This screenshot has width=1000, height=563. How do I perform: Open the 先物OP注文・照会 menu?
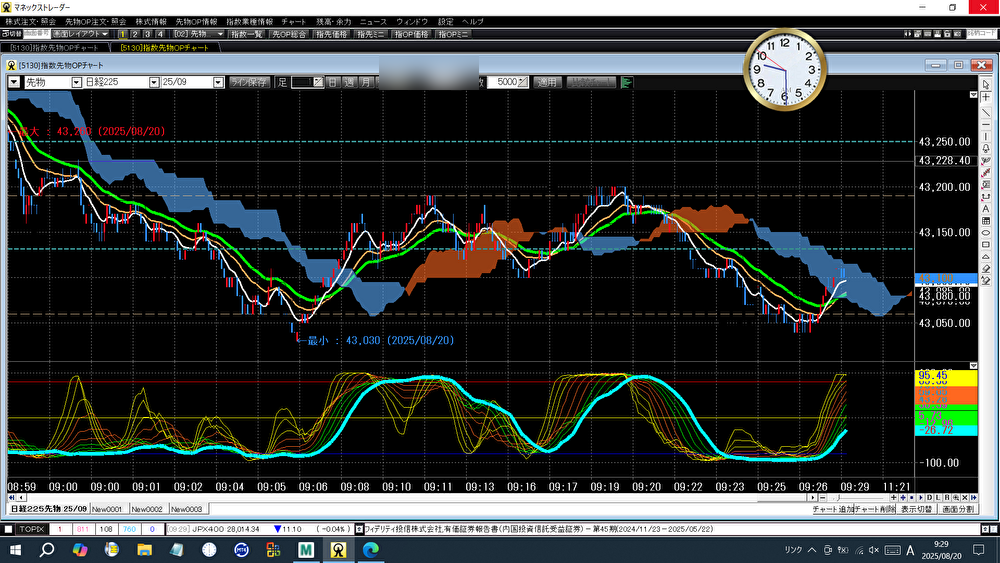[96, 22]
